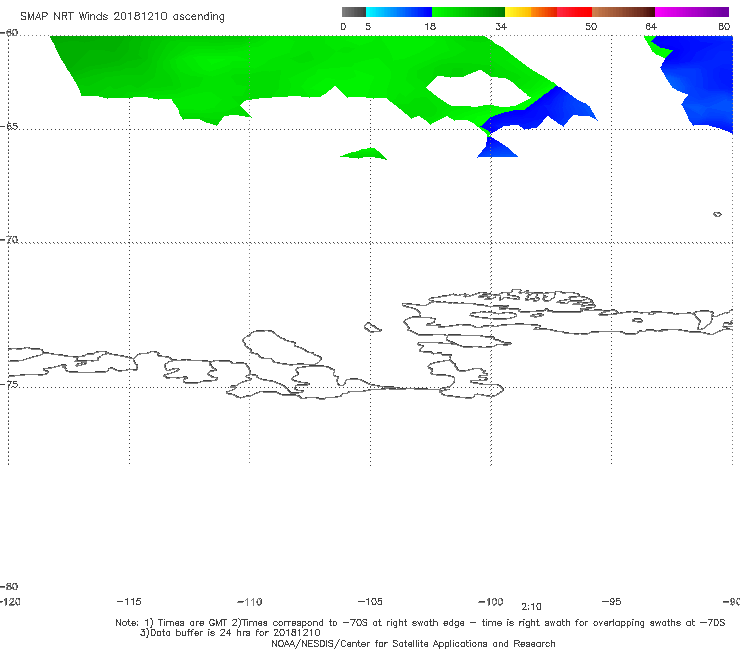
Task: Click the tiny island outline near the right edge
Action: point(717,214)
